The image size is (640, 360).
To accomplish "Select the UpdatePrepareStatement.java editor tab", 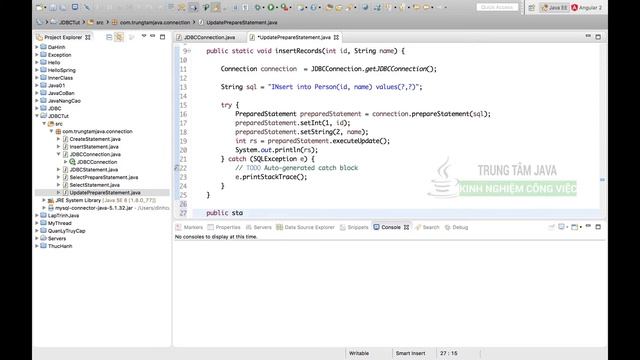I will (x=293, y=37).
